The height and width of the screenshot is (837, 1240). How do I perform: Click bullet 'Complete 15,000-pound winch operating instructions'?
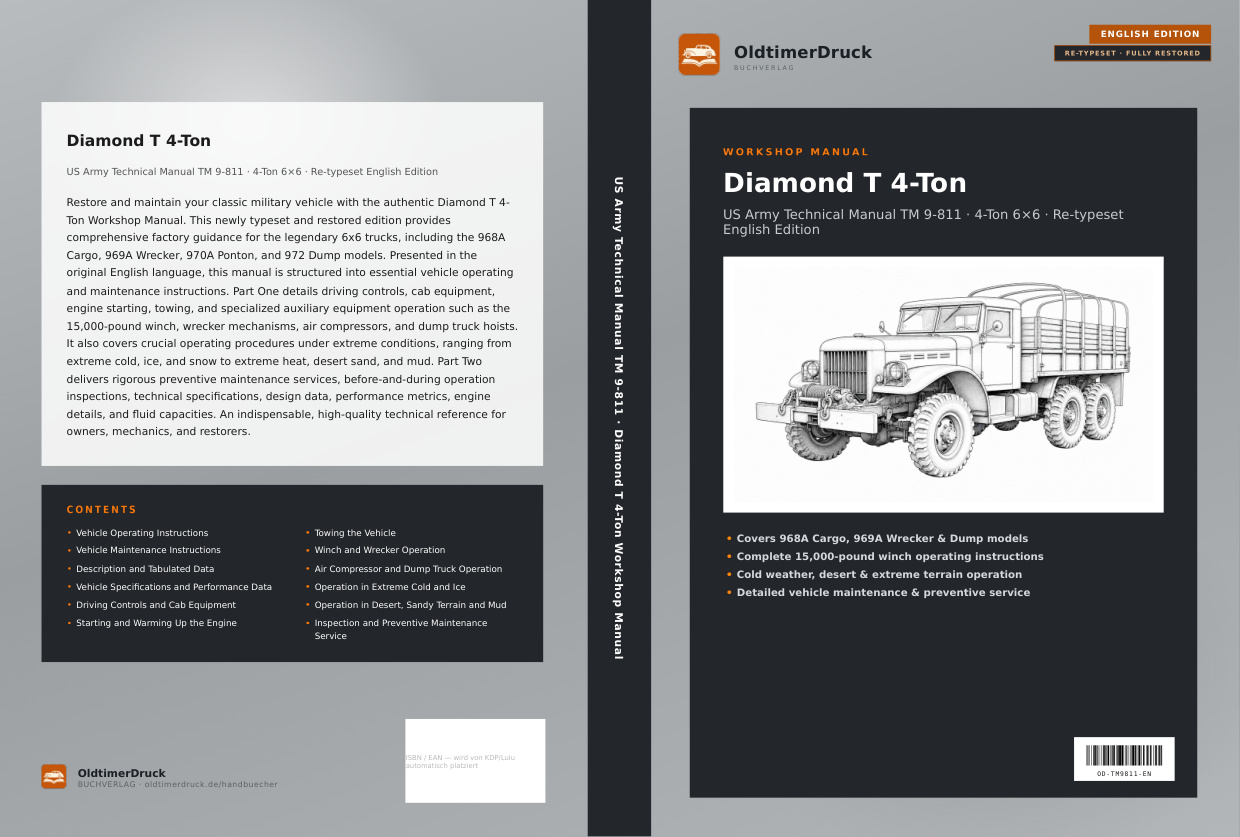890,556
